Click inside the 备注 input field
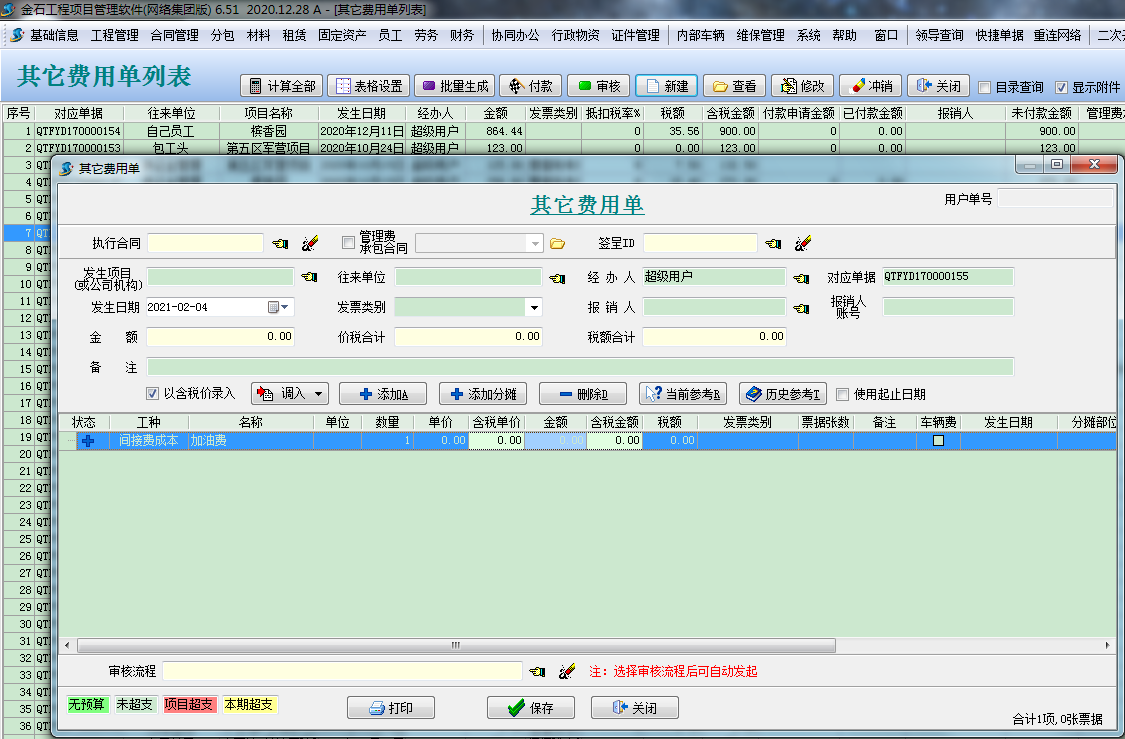Image resolution: width=1125 pixels, height=739 pixels. [580, 365]
